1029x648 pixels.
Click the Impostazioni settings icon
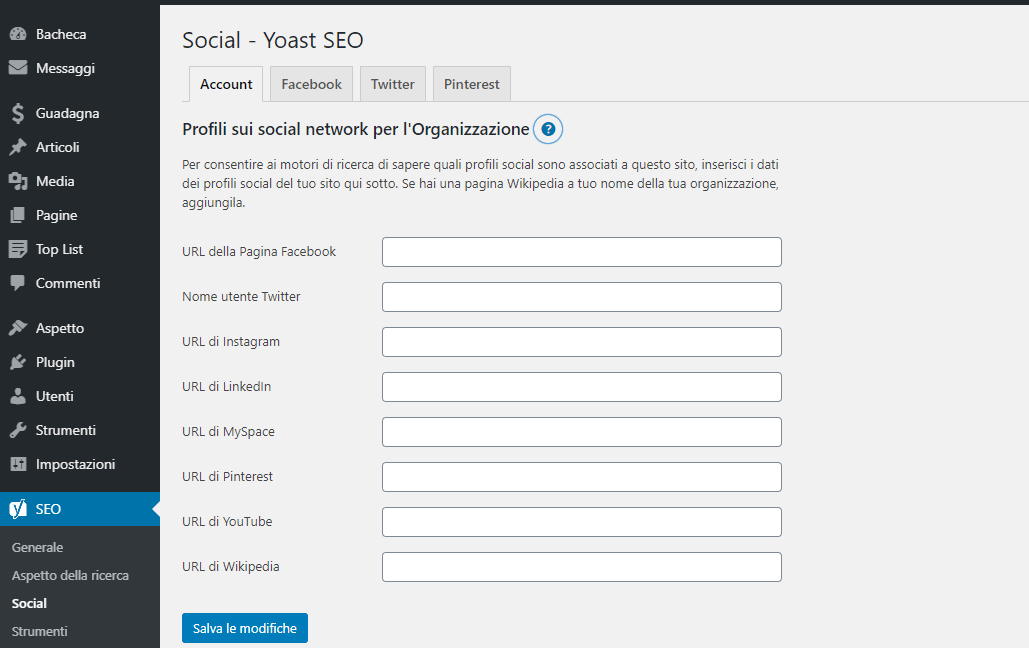(18, 464)
